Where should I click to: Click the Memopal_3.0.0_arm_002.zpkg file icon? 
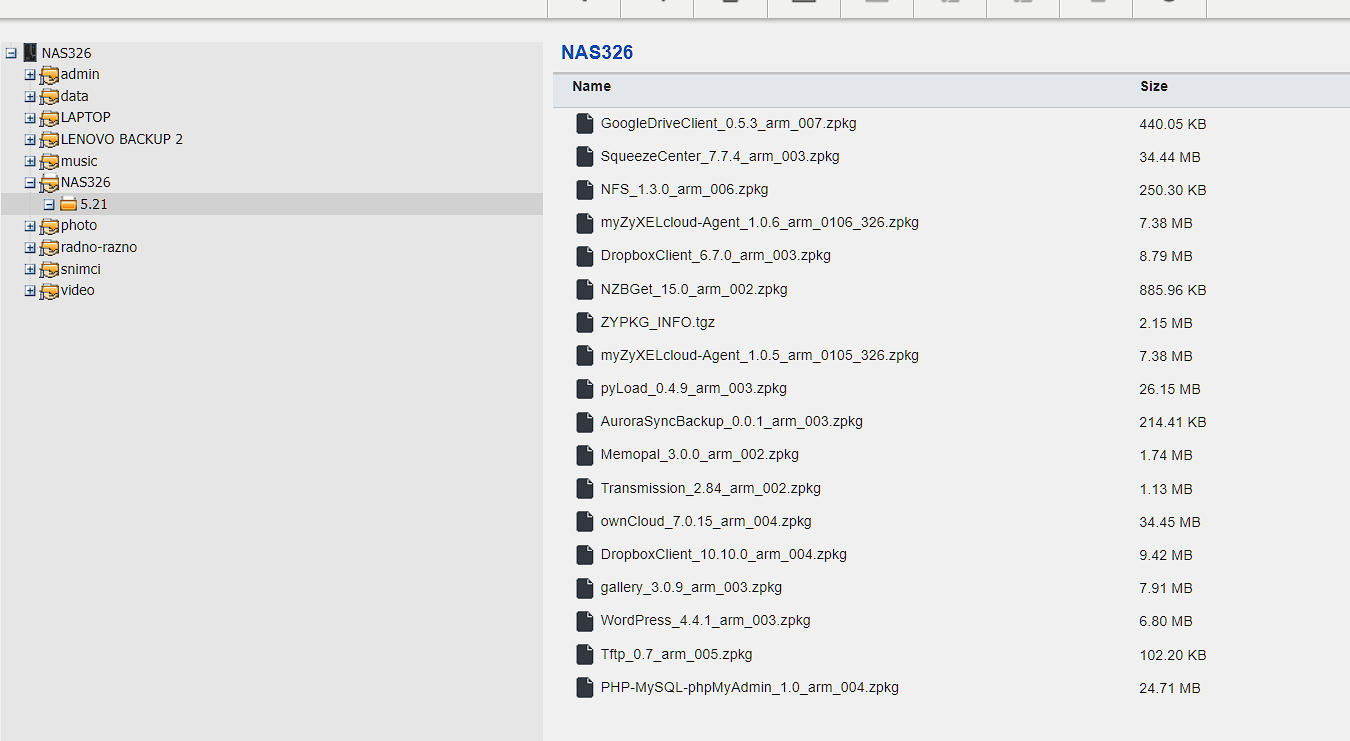pyautogui.click(x=585, y=455)
